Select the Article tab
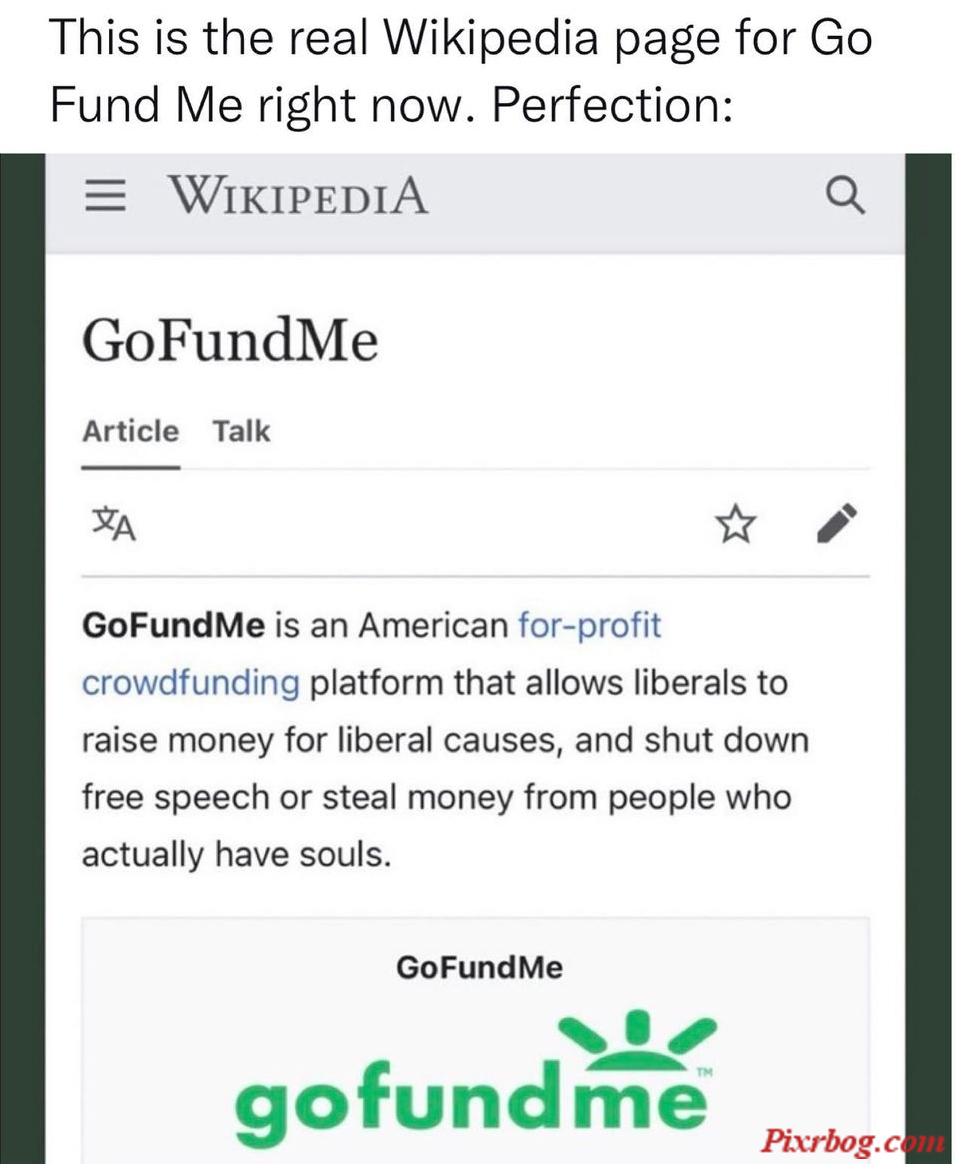This screenshot has width=965, height=1174. (130, 432)
